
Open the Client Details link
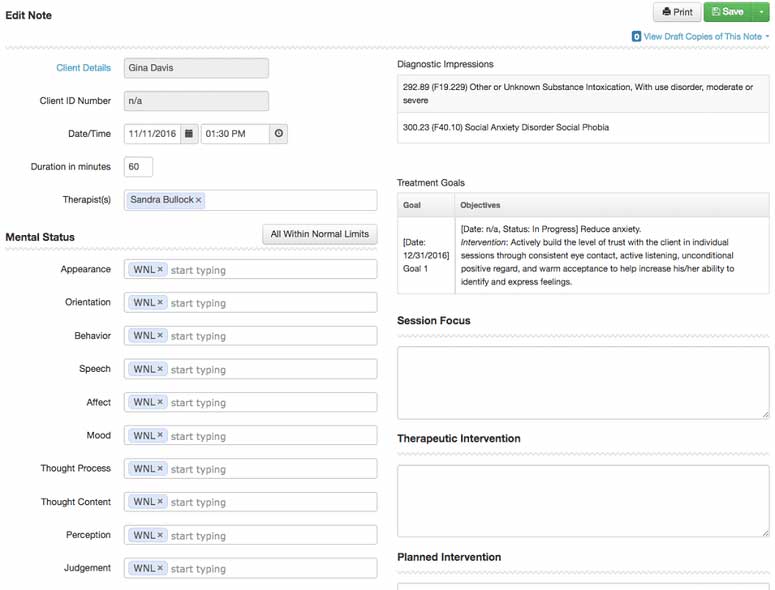84,68
